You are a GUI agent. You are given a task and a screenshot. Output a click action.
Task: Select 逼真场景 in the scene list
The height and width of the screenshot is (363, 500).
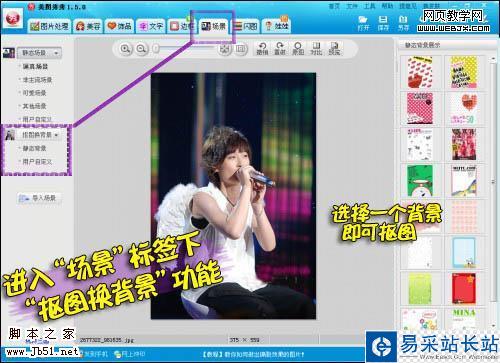point(35,67)
